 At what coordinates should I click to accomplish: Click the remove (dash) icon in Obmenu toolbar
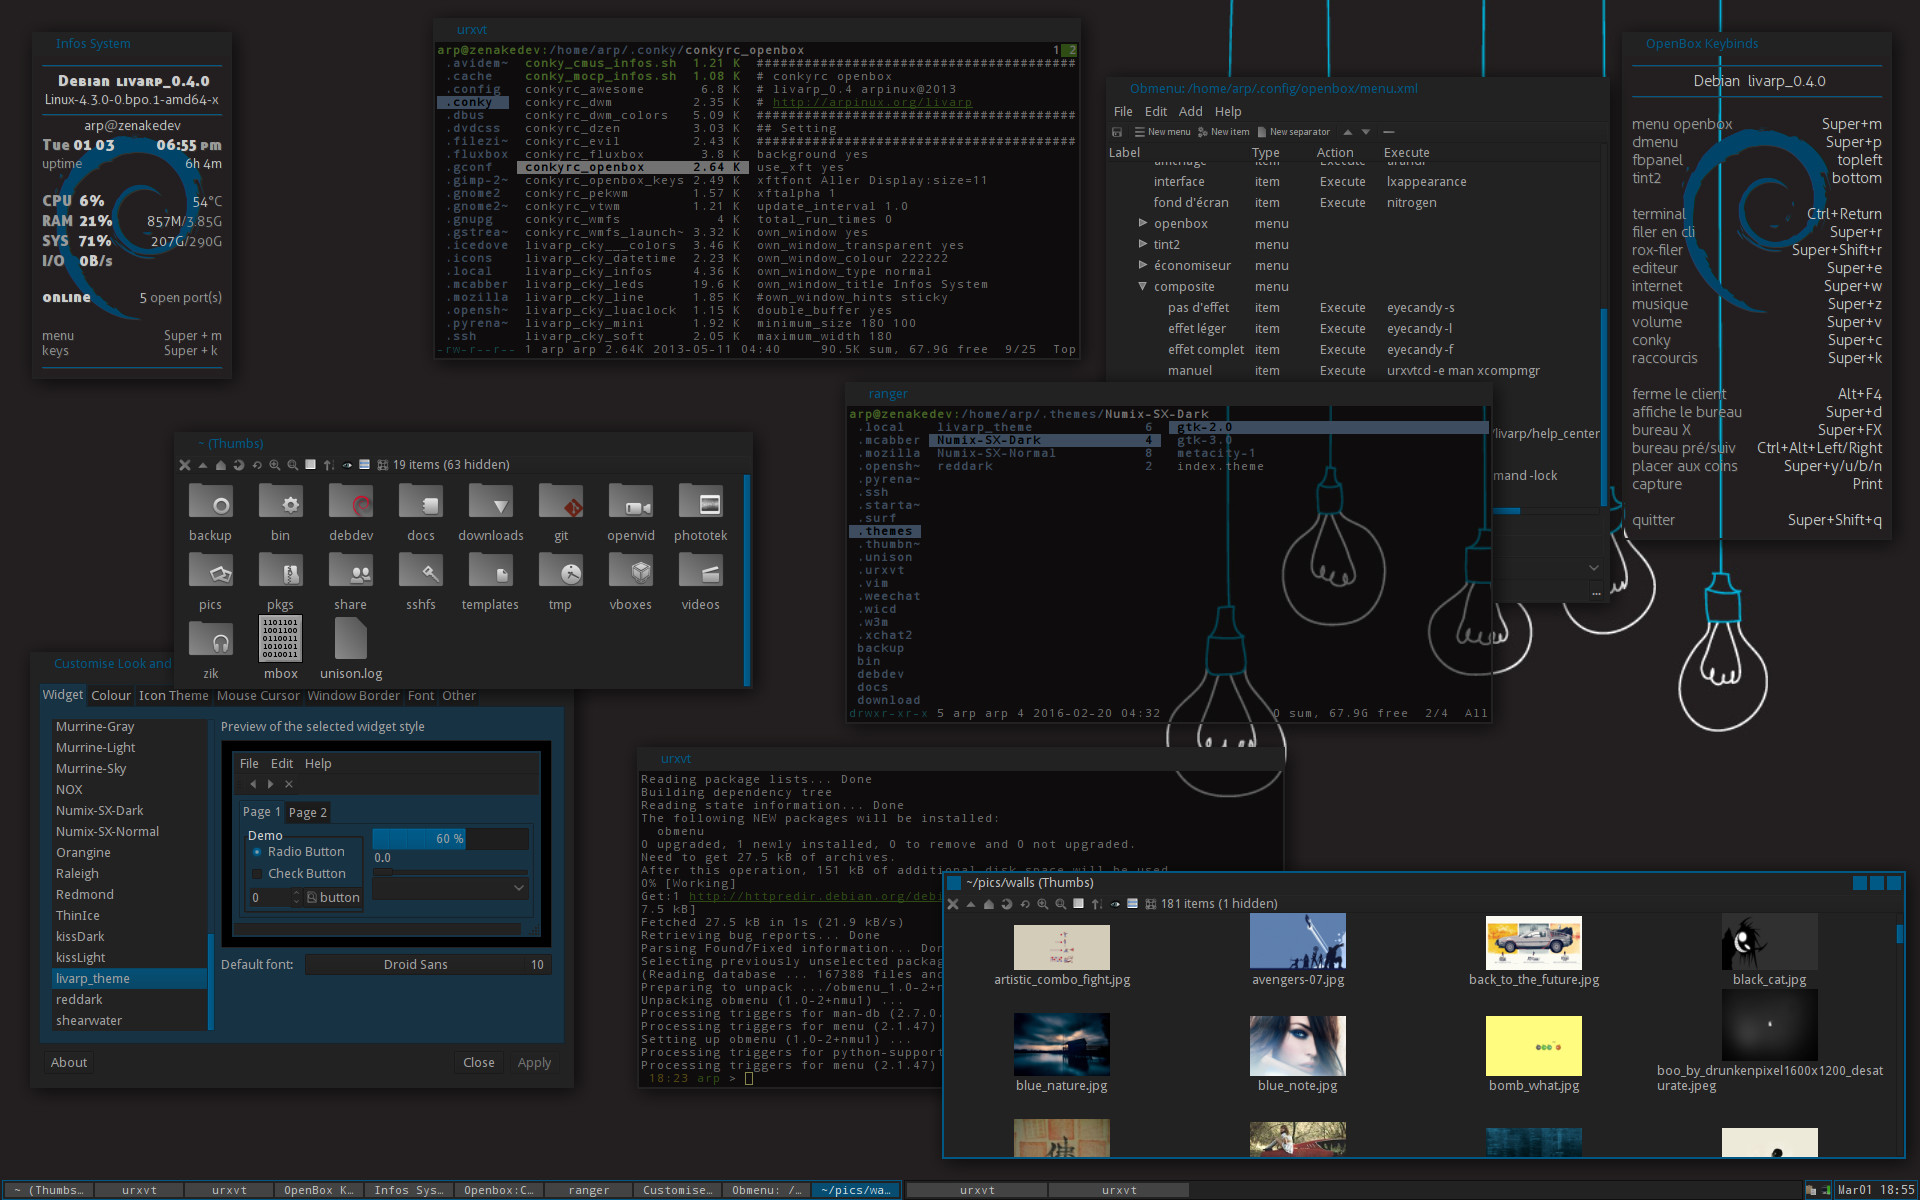point(1388,132)
